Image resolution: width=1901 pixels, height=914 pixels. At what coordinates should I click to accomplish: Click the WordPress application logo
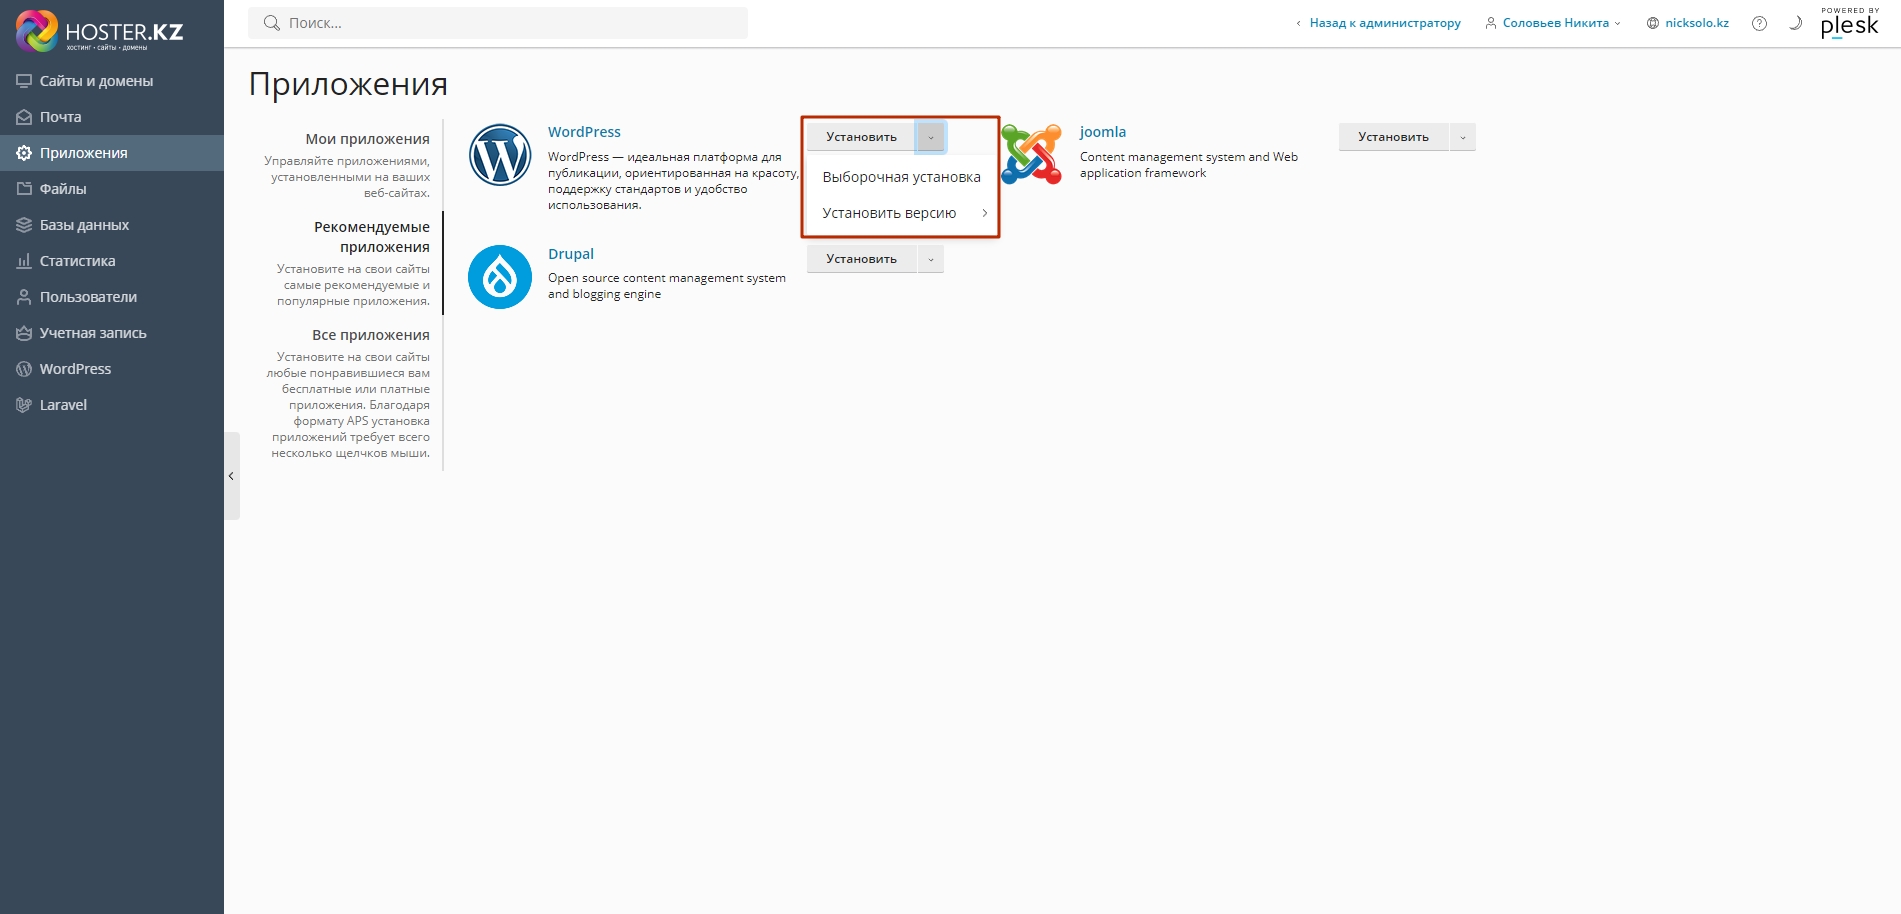pyautogui.click(x=500, y=155)
